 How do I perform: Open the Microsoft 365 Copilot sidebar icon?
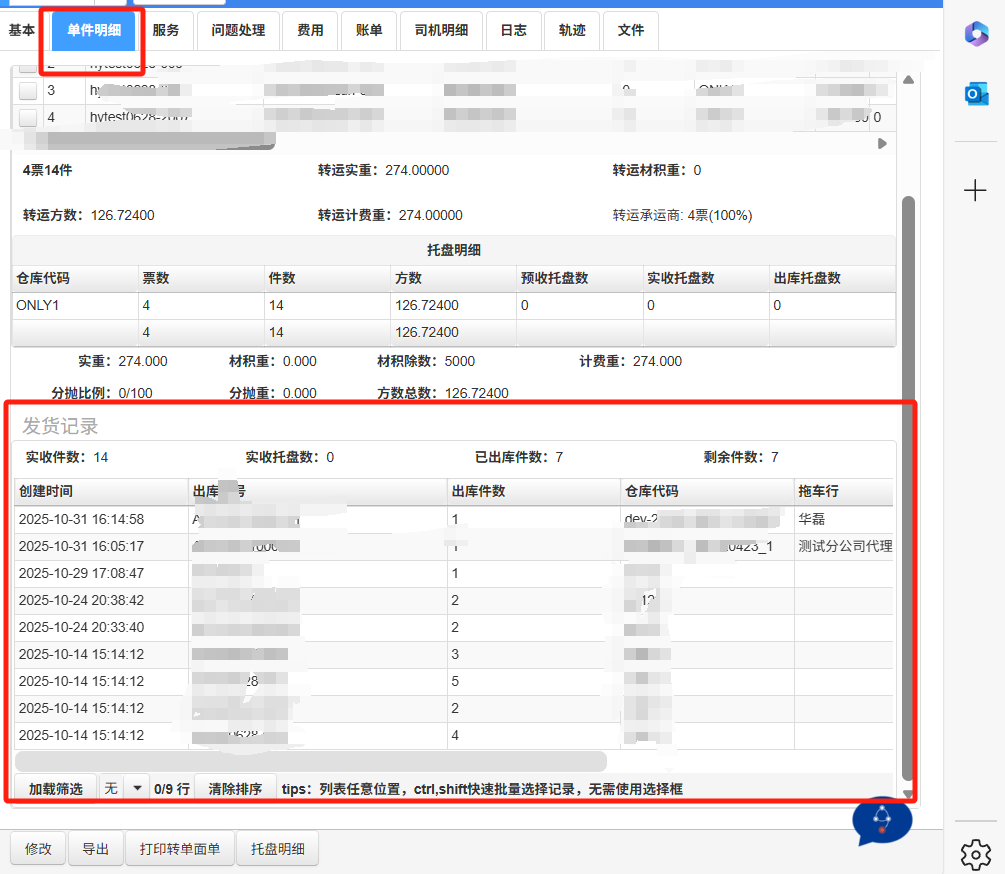point(975,33)
